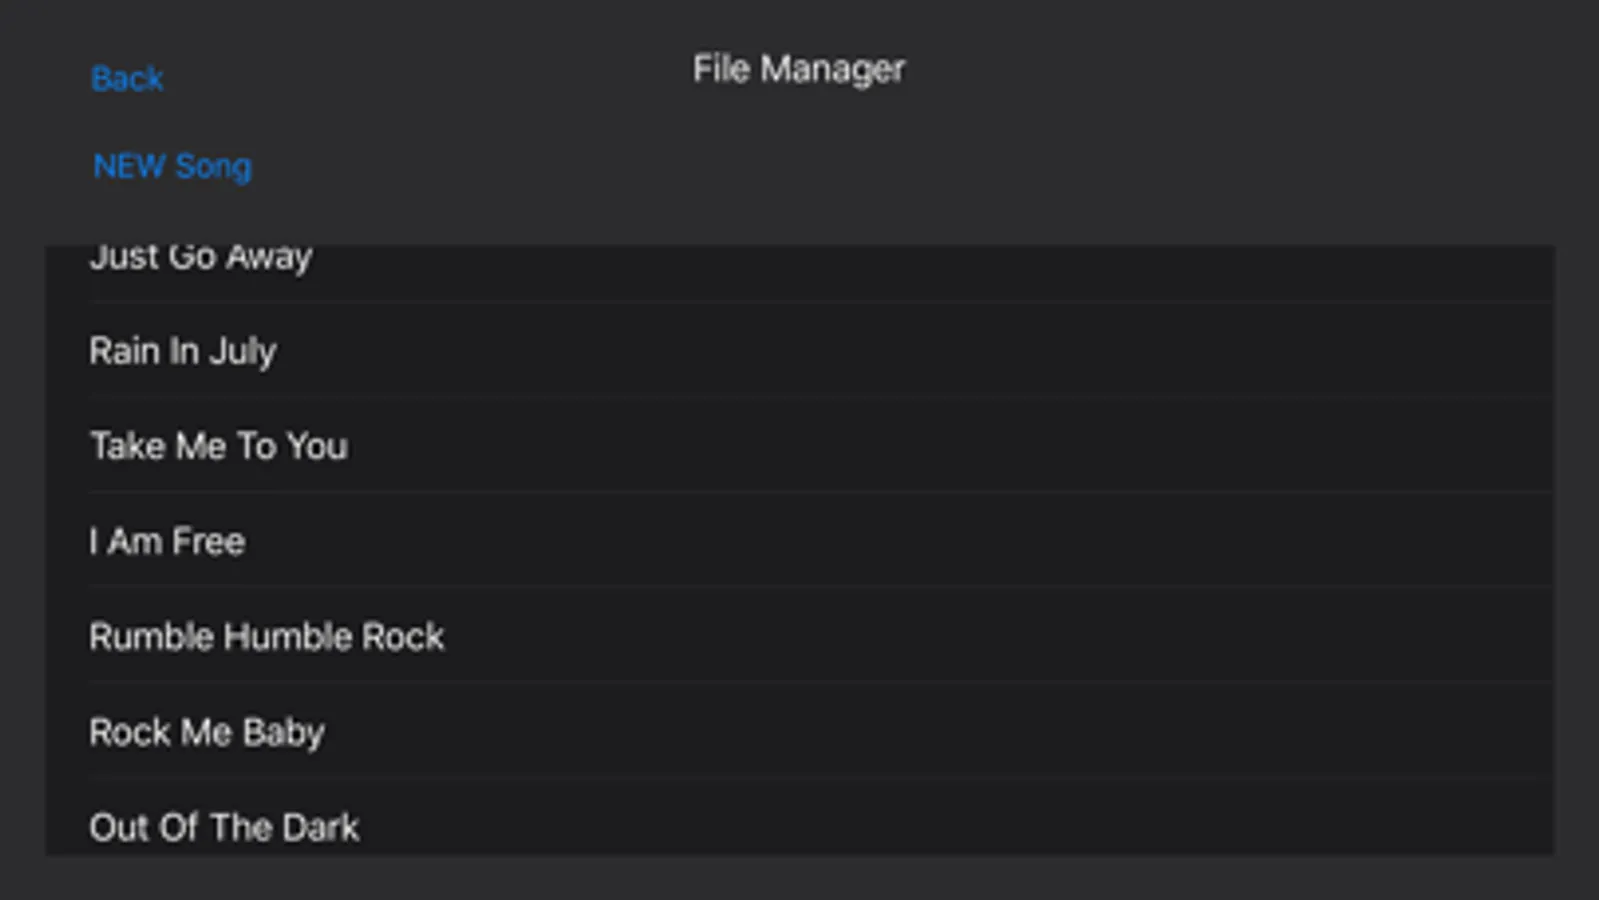Click the word Rumble in the song list
1599x900 pixels.
coord(151,637)
